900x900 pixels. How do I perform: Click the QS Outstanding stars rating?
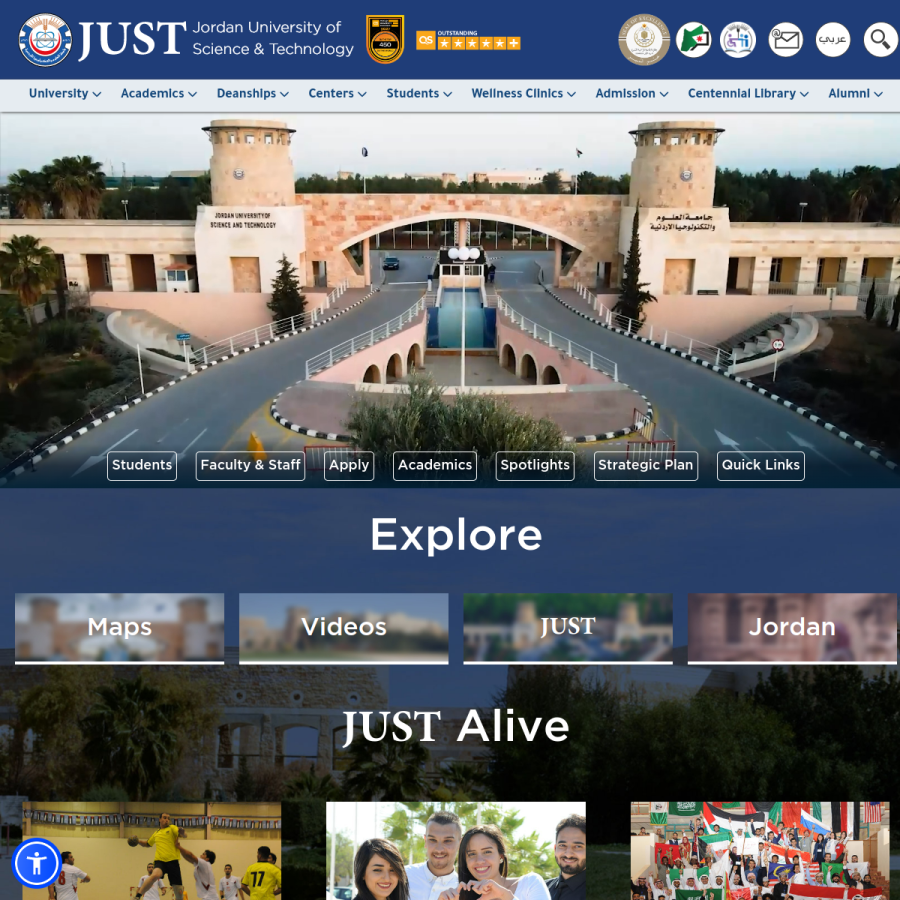point(468,40)
